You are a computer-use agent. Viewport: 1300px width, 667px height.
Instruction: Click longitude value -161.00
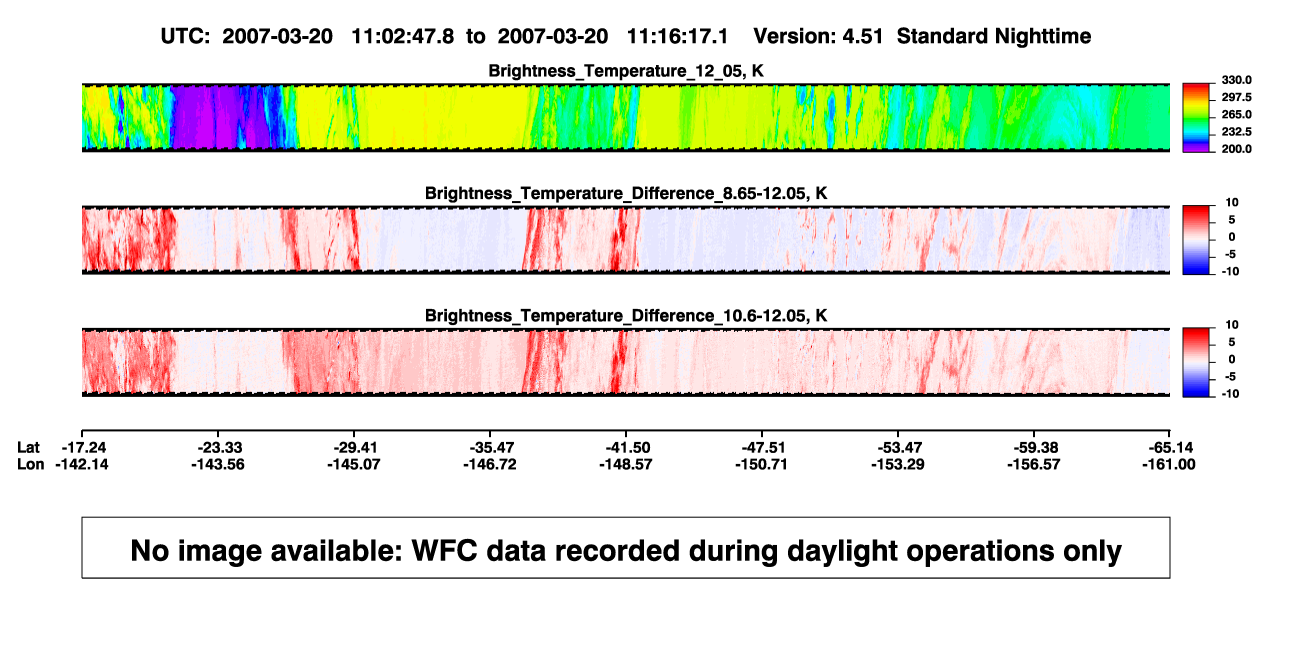(x=1170, y=464)
